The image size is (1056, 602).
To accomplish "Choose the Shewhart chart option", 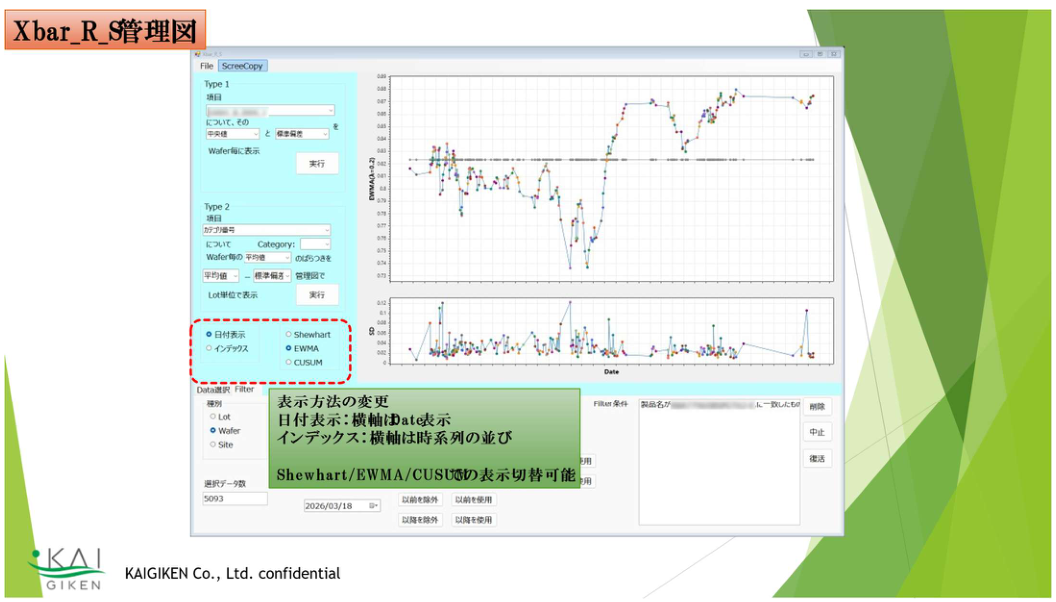I will click(289, 334).
